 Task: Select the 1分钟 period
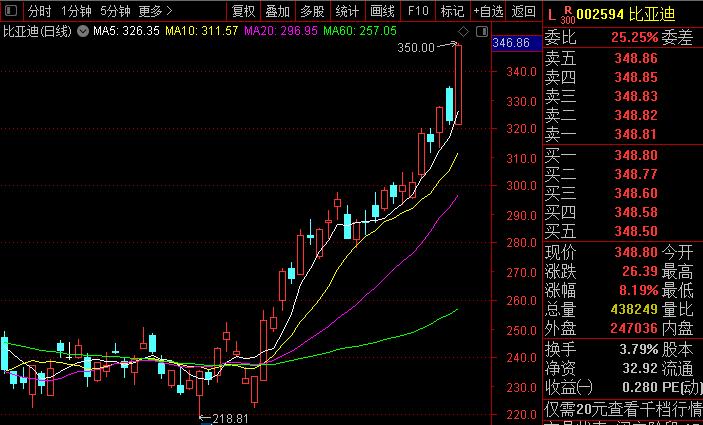[76, 11]
